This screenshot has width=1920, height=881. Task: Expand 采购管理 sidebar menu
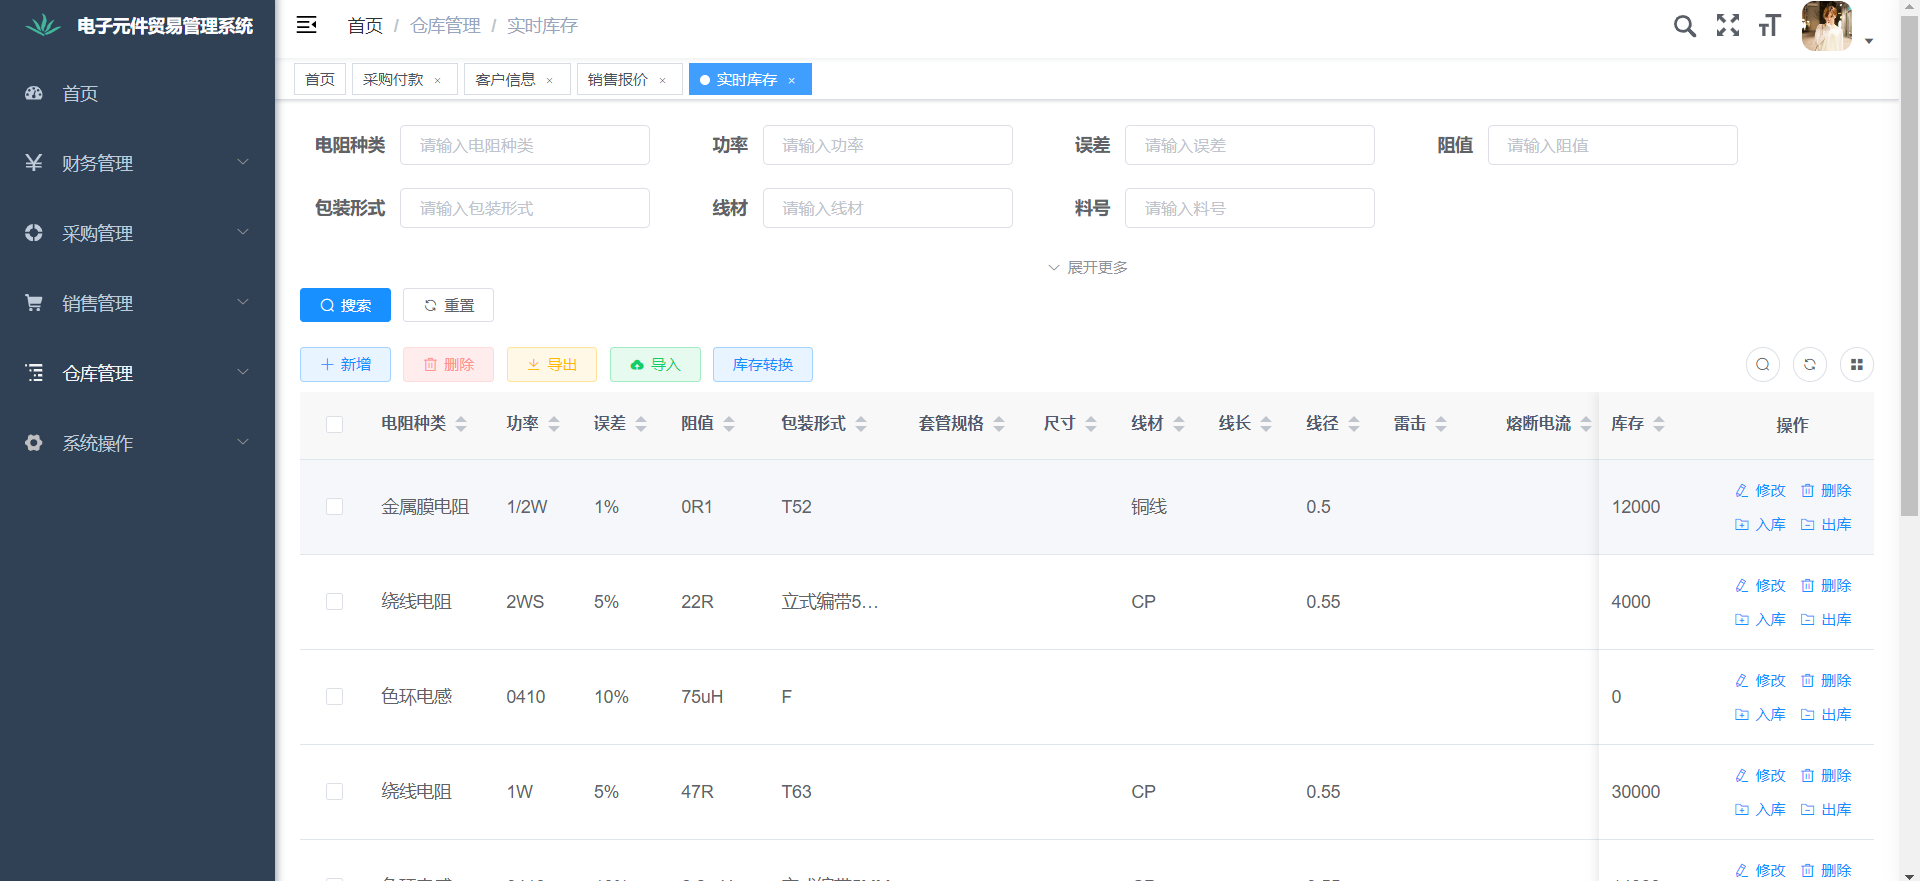click(138, 233)
